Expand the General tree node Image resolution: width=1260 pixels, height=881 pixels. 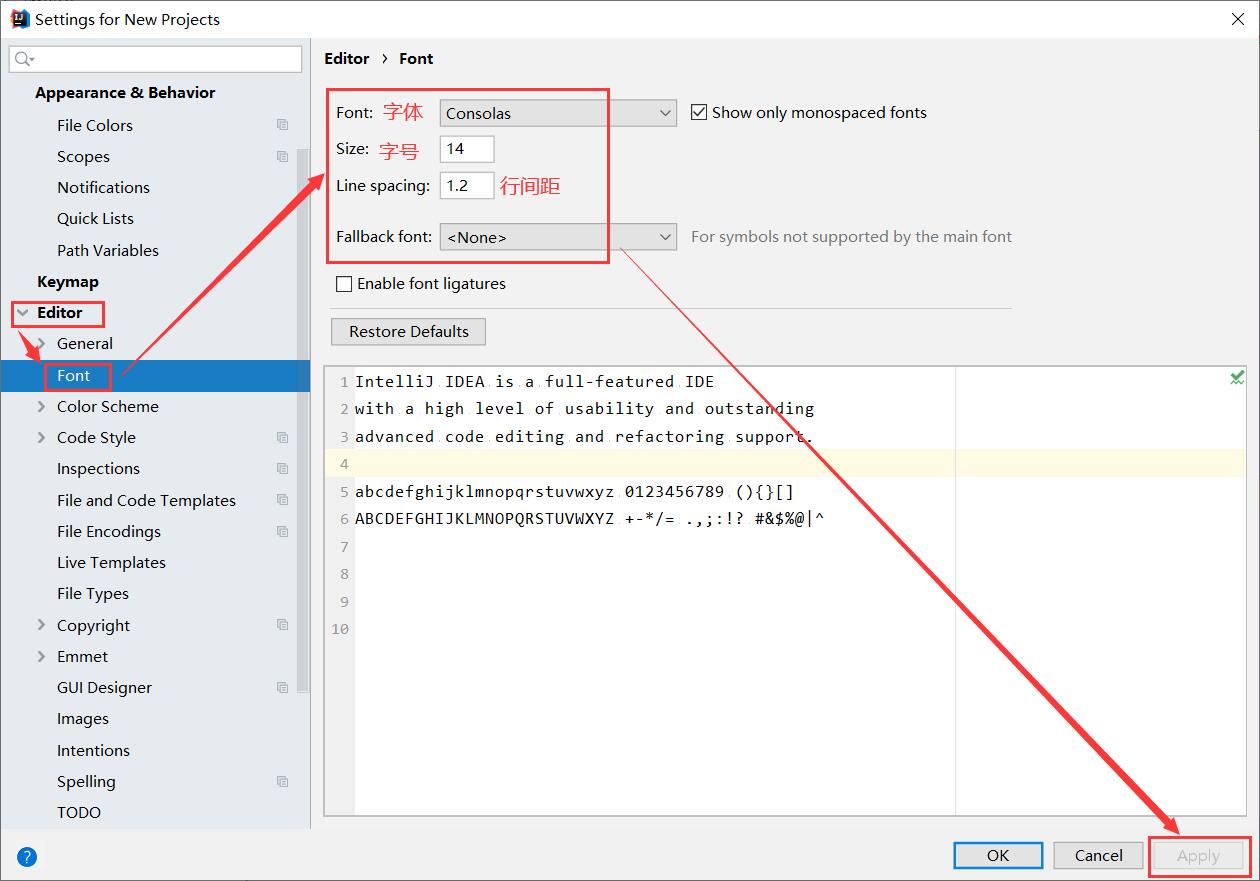(41, 344)
